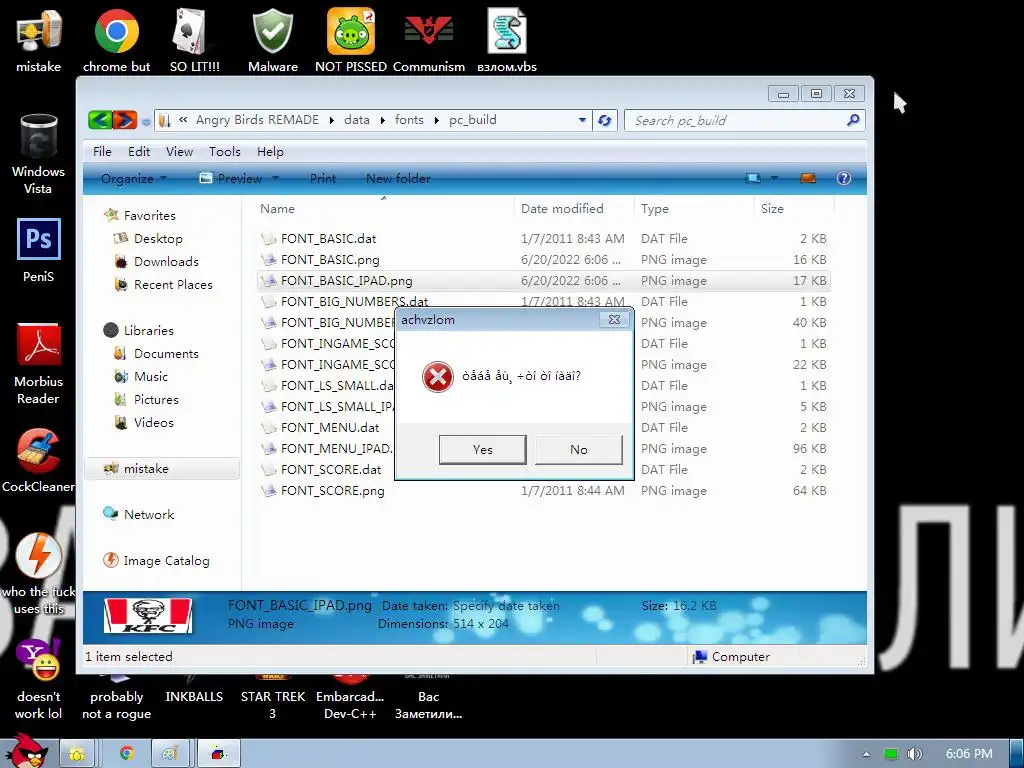Sort by the Date modified column
Screen dimensions: 1024x768
(x=573, y=208)
